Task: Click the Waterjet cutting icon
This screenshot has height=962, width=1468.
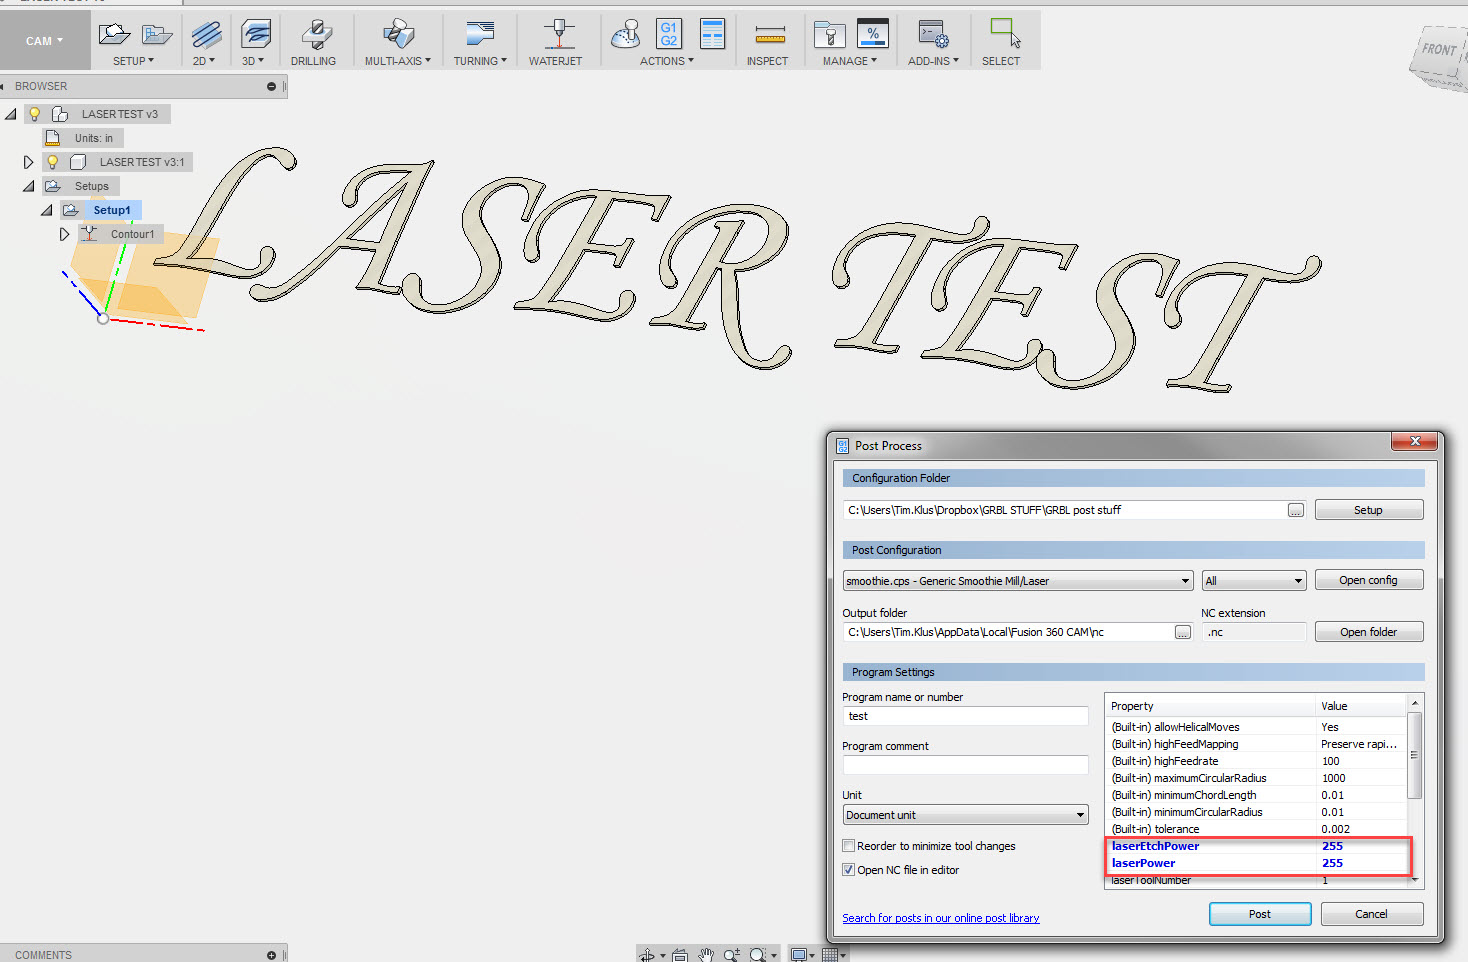Action: [559, 34]
